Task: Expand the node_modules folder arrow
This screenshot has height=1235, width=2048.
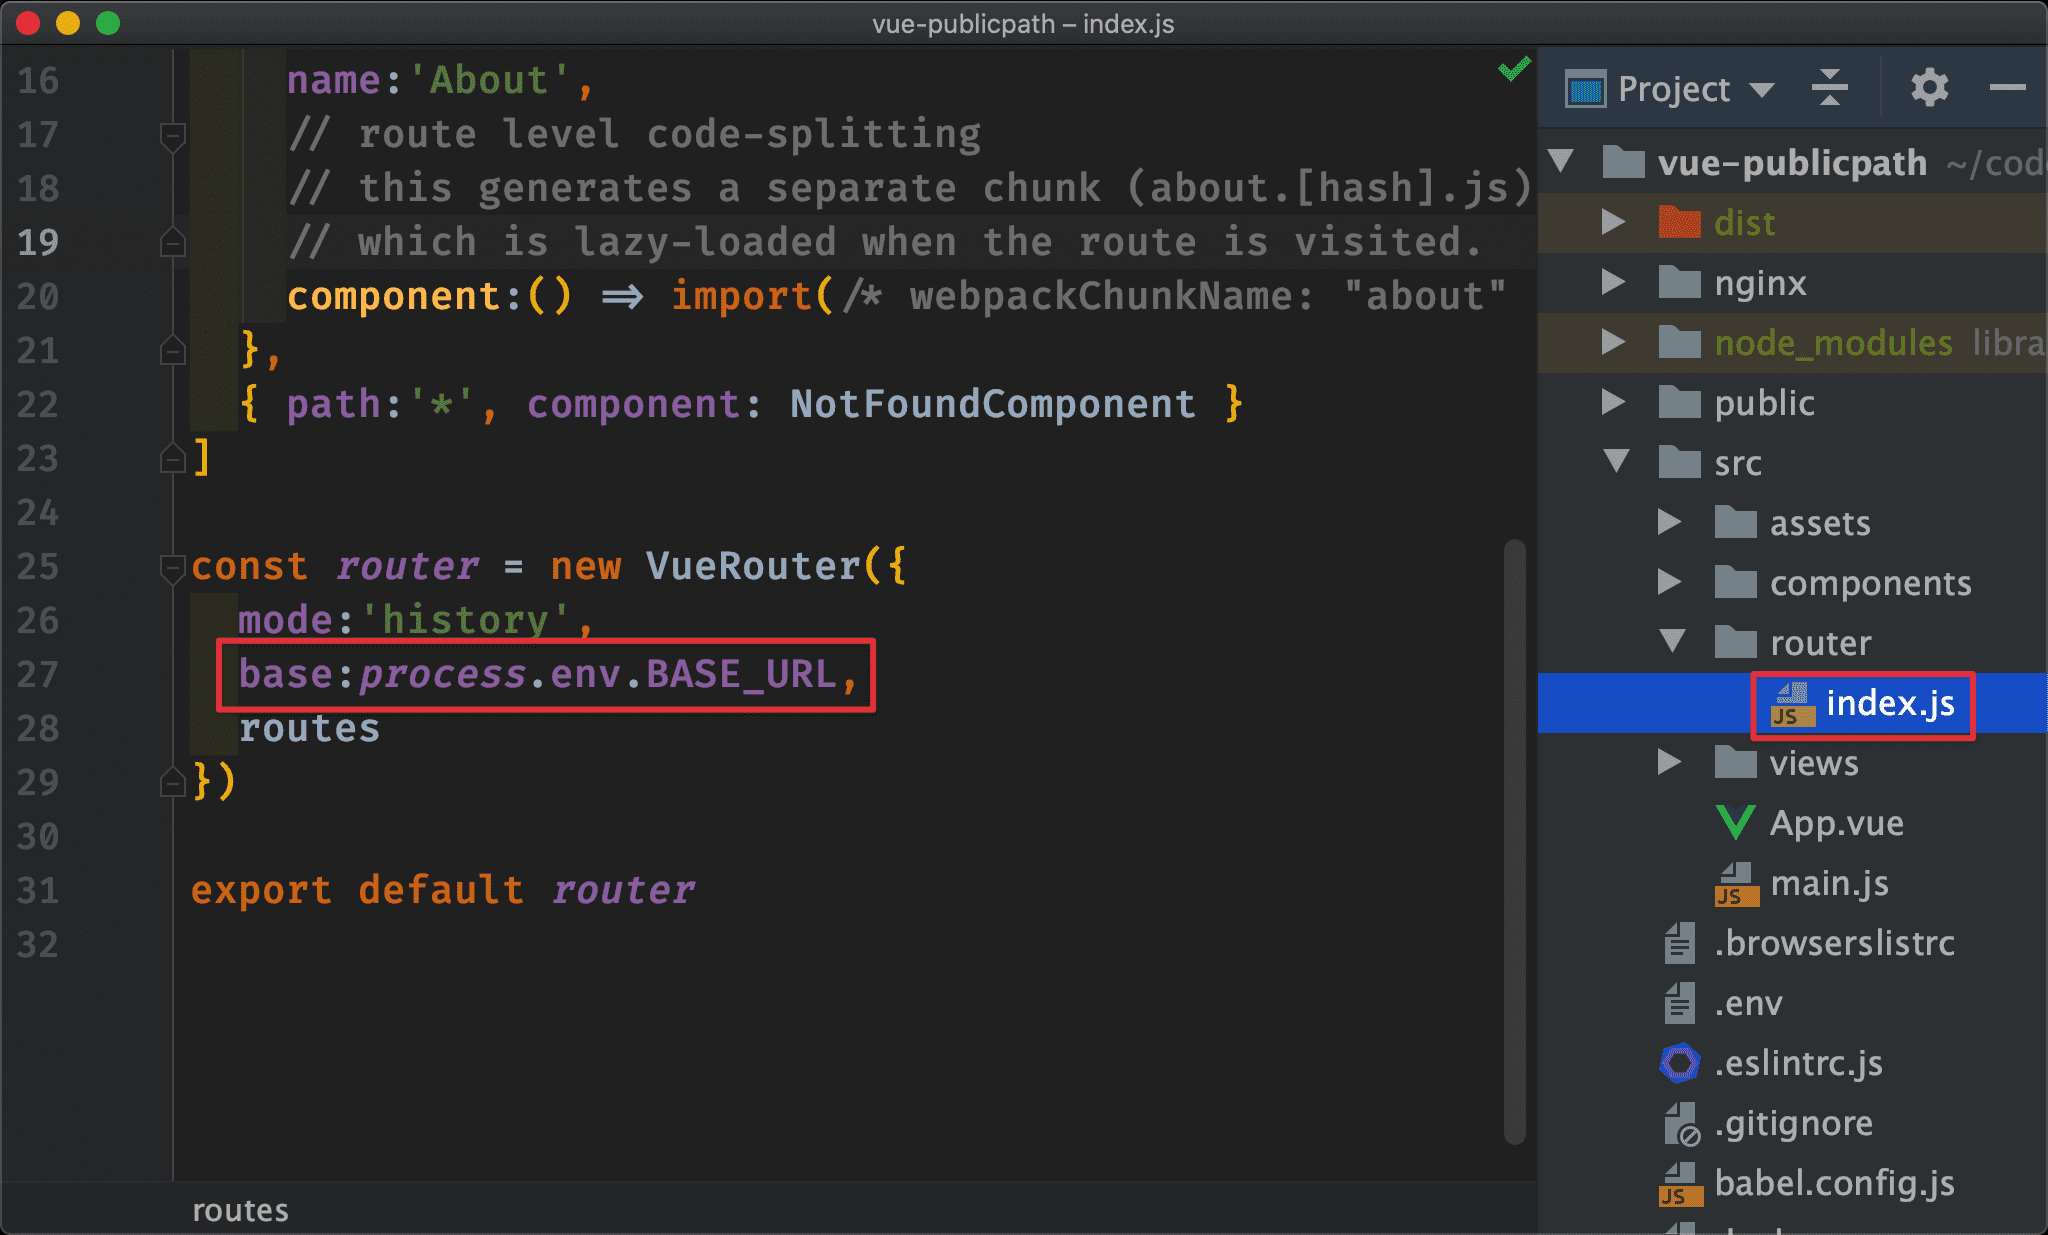Action: click(x=1613, y=342)
